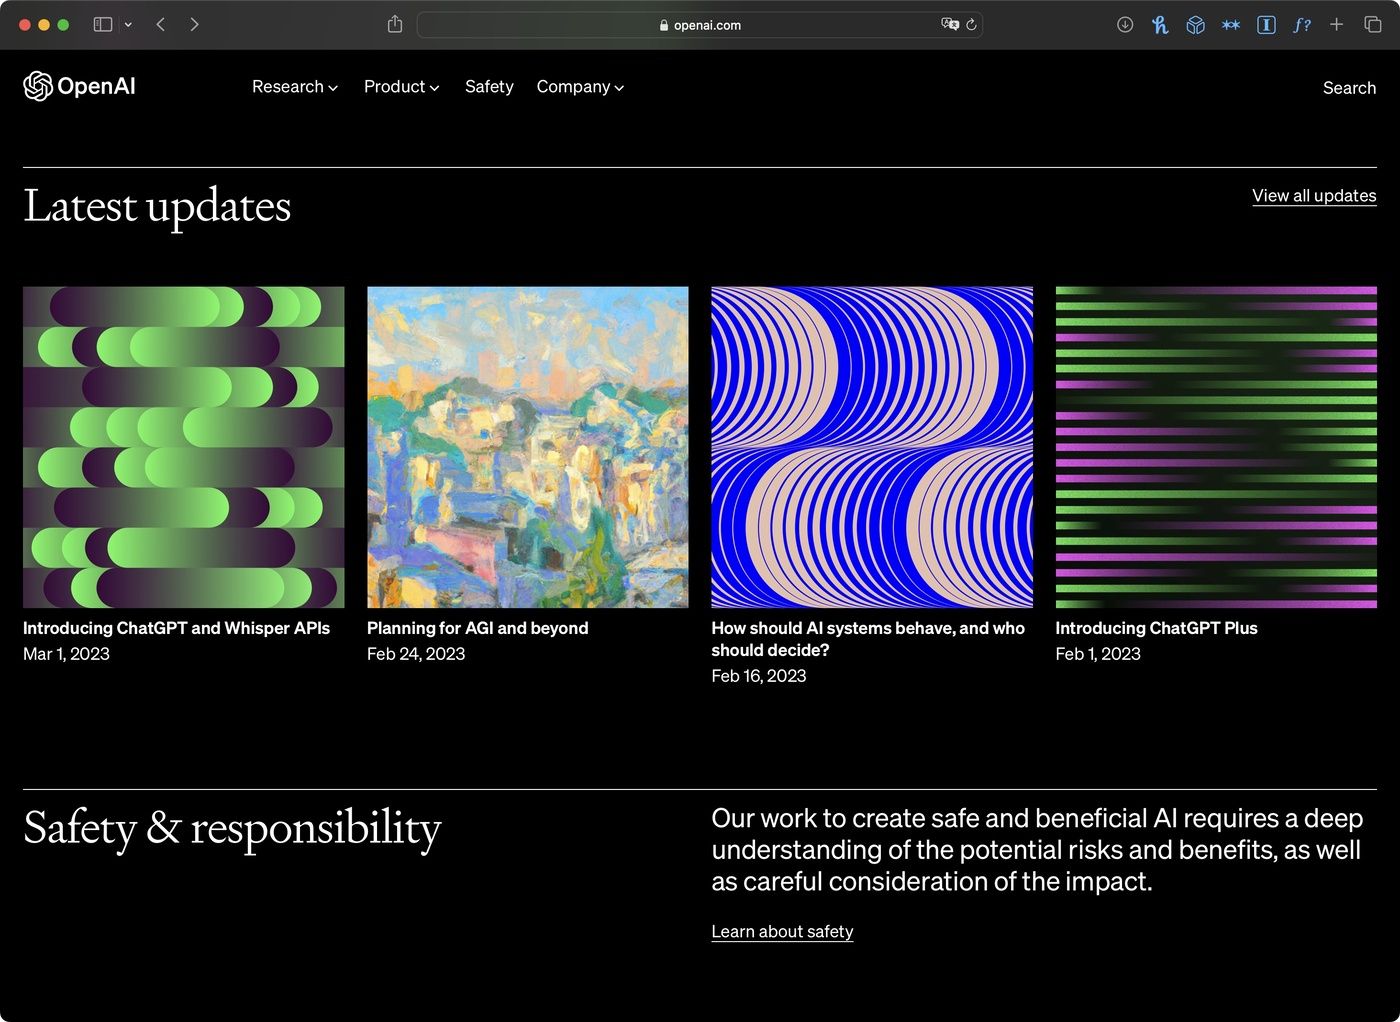Open the Company dropdown menu
This screenshot has width=1400, height=1022.
pos(580,87)
